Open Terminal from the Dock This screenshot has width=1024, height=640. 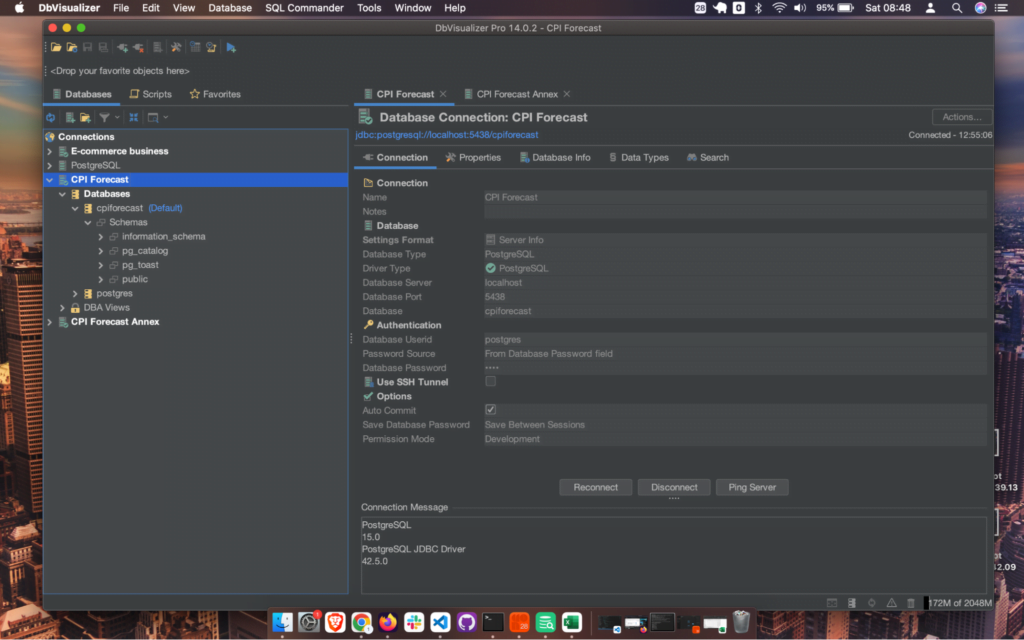click(493, 622)
